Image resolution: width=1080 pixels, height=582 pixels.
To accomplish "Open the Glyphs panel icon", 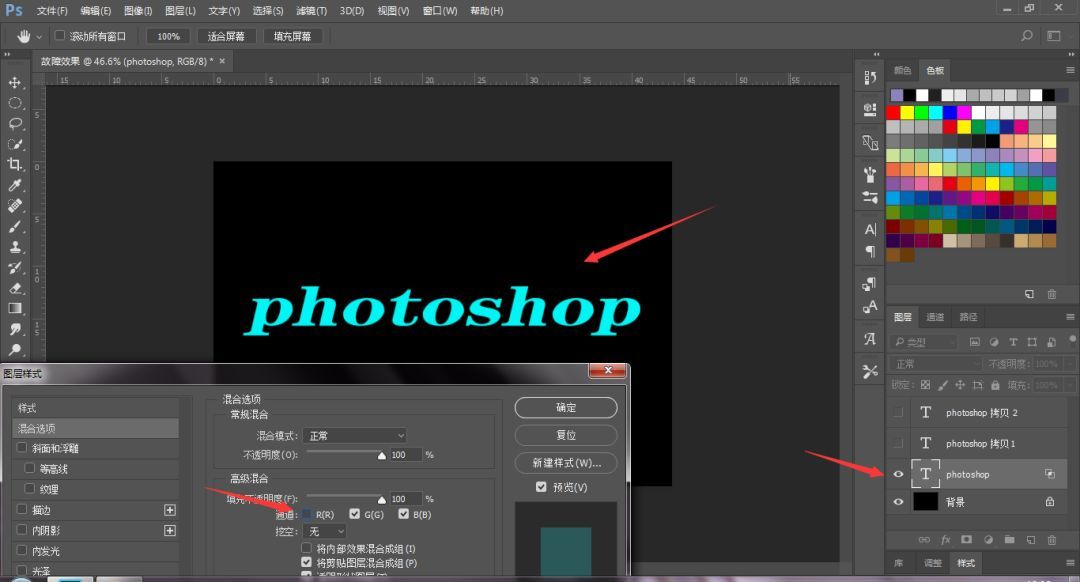I will click(870, 338).
